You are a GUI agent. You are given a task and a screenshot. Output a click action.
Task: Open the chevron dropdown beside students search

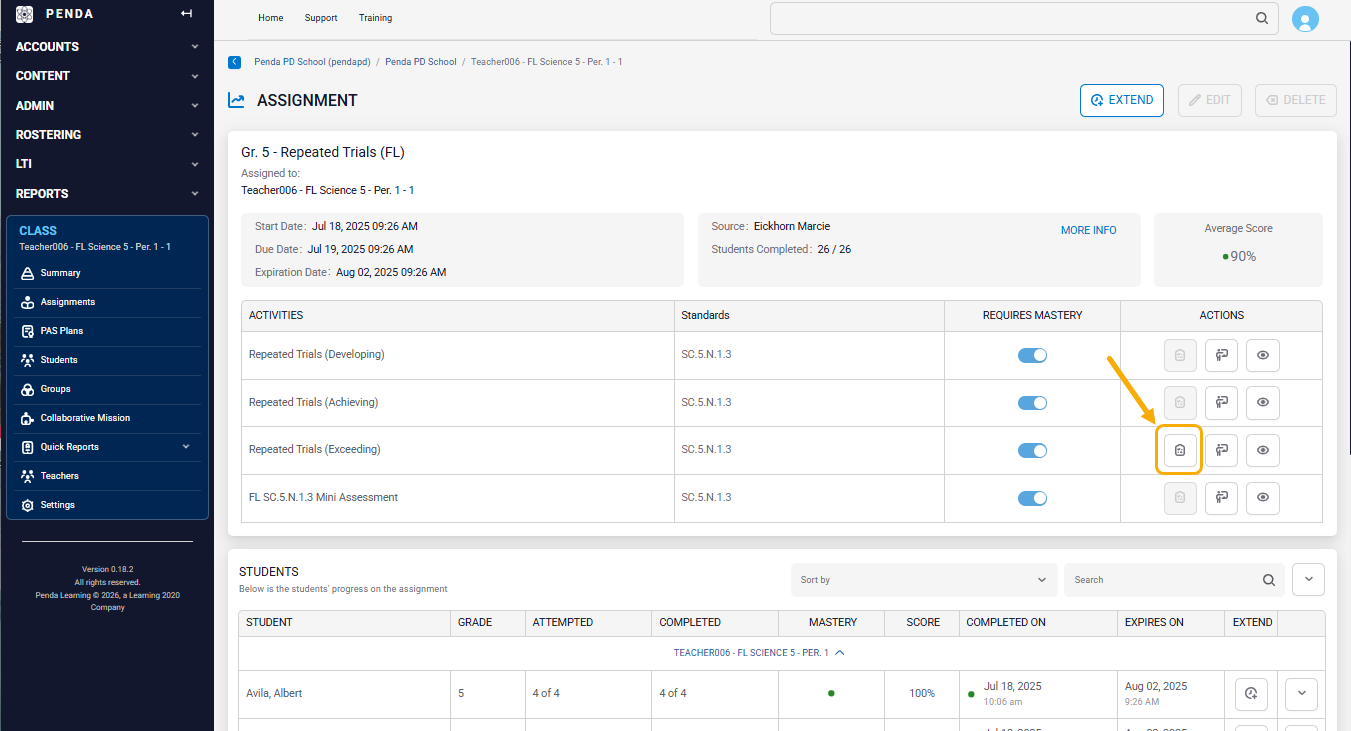[x=1308, y=579]
